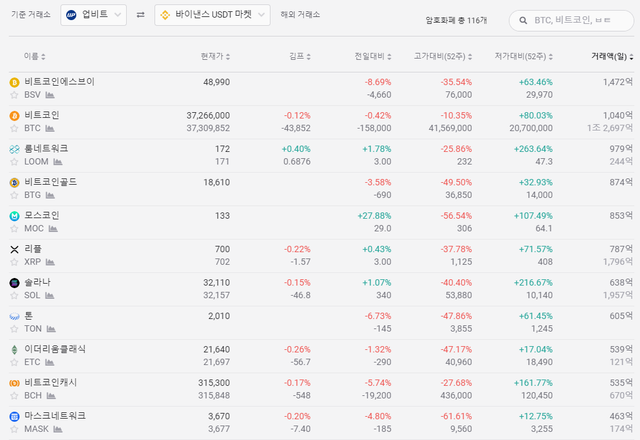Viewport: 640px width, 440px height.
Task: Click the 암호화폐 총 116개 count label
Action: pos(456,20)
